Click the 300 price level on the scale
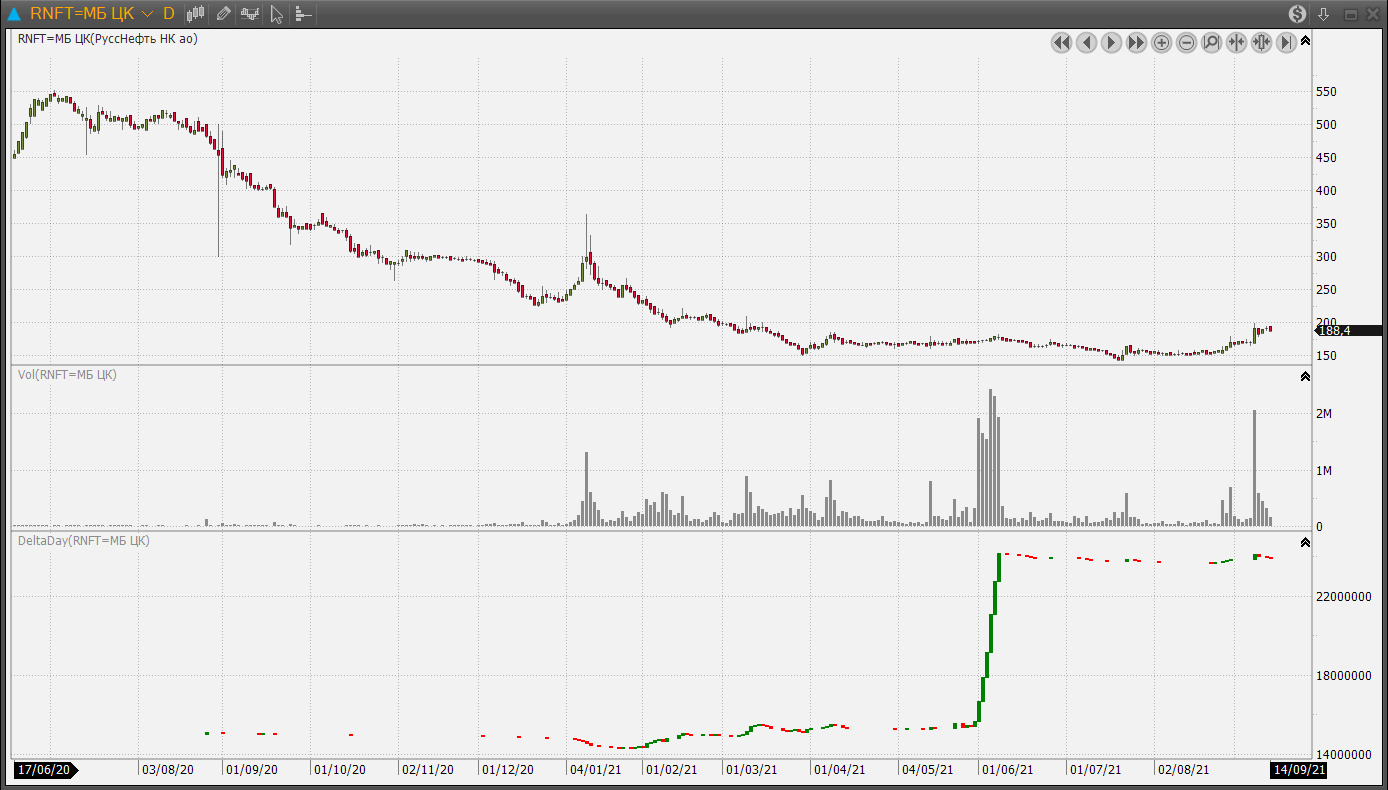Image resolution: width=1388 pixels, height=790 pixels. [1326, 257]
